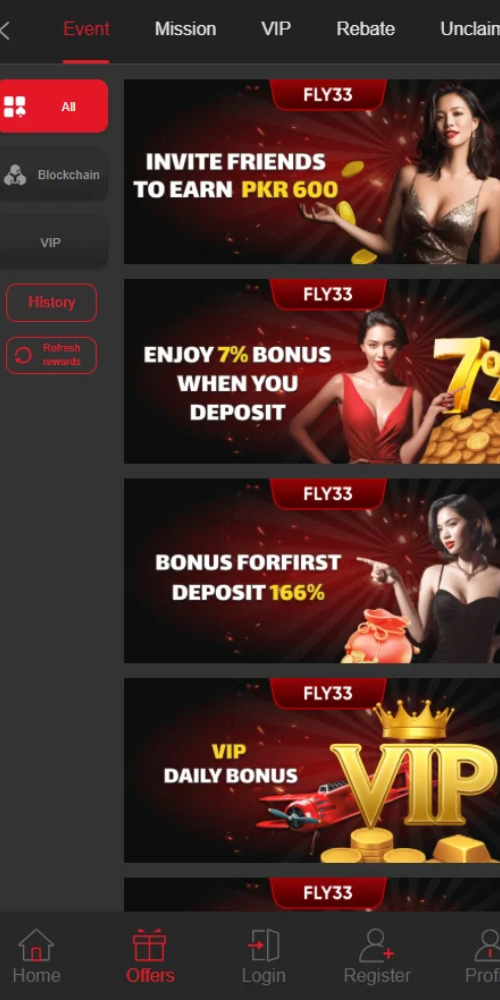Open Register person-plus icon

(376, 945)
